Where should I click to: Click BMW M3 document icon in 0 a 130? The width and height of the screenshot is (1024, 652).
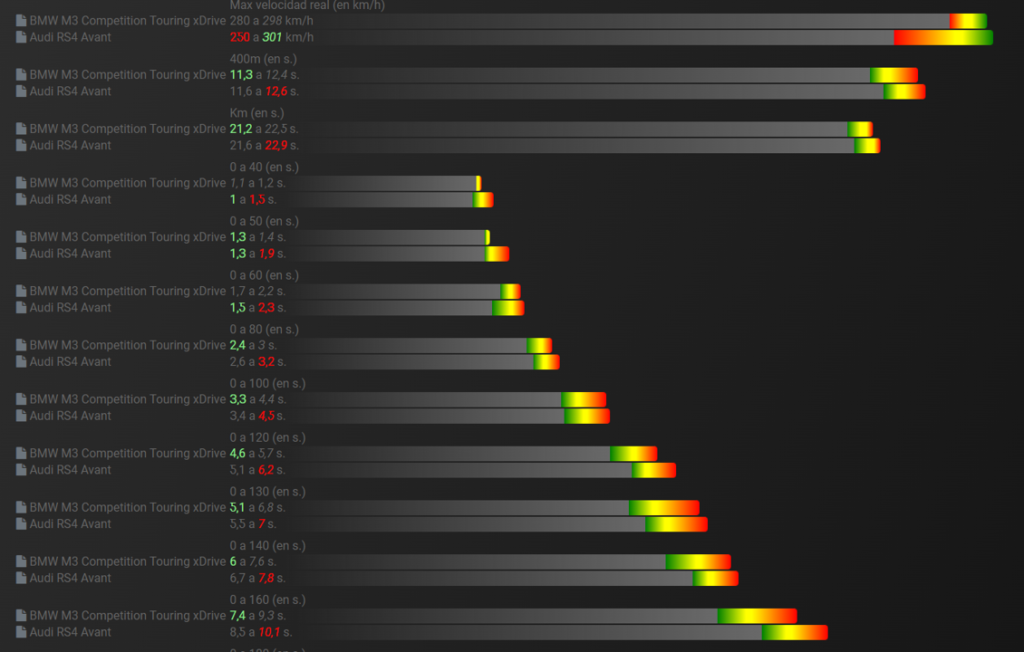tap(21, 508)
